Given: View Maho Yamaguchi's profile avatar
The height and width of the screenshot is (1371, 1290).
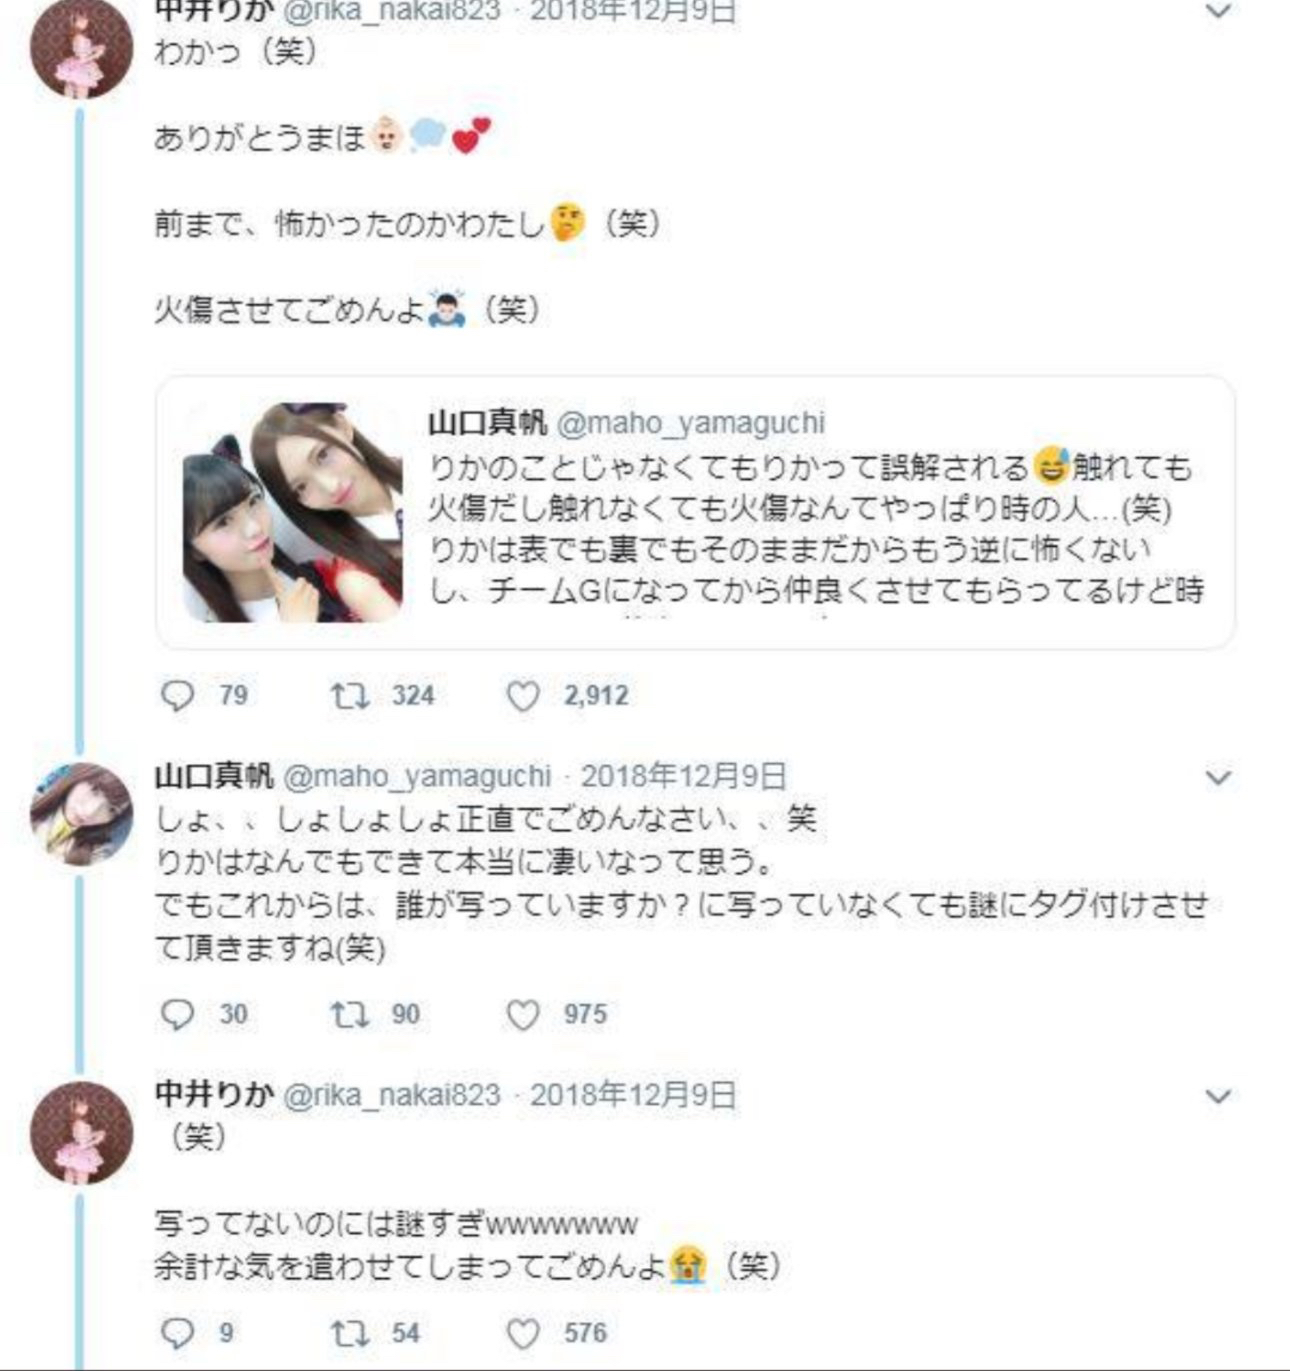Looking at the screenshot, I should 82,814.
